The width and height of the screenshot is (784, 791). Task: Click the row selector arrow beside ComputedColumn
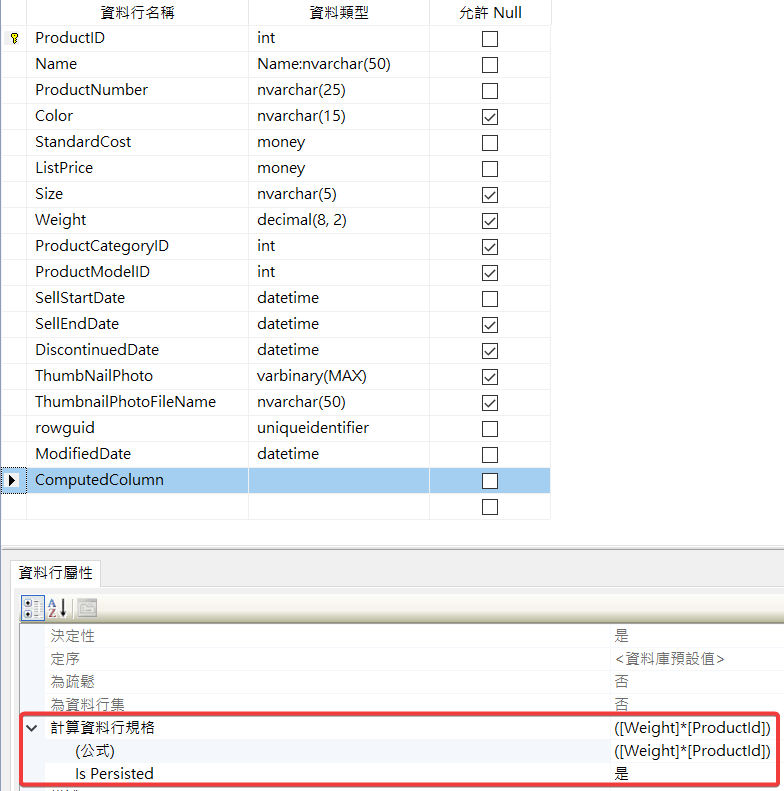point(13,480)
